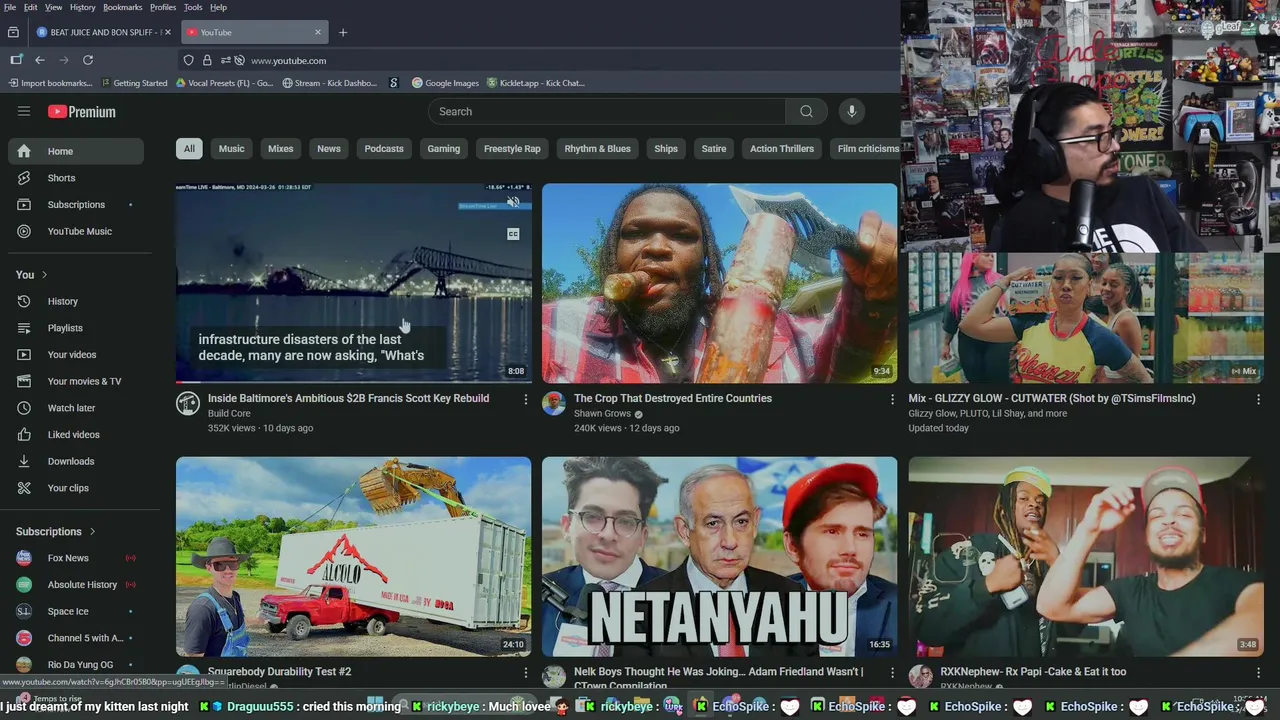
Task: Select the Rhythm & Blues filter chip
Action: coord(597,149)
